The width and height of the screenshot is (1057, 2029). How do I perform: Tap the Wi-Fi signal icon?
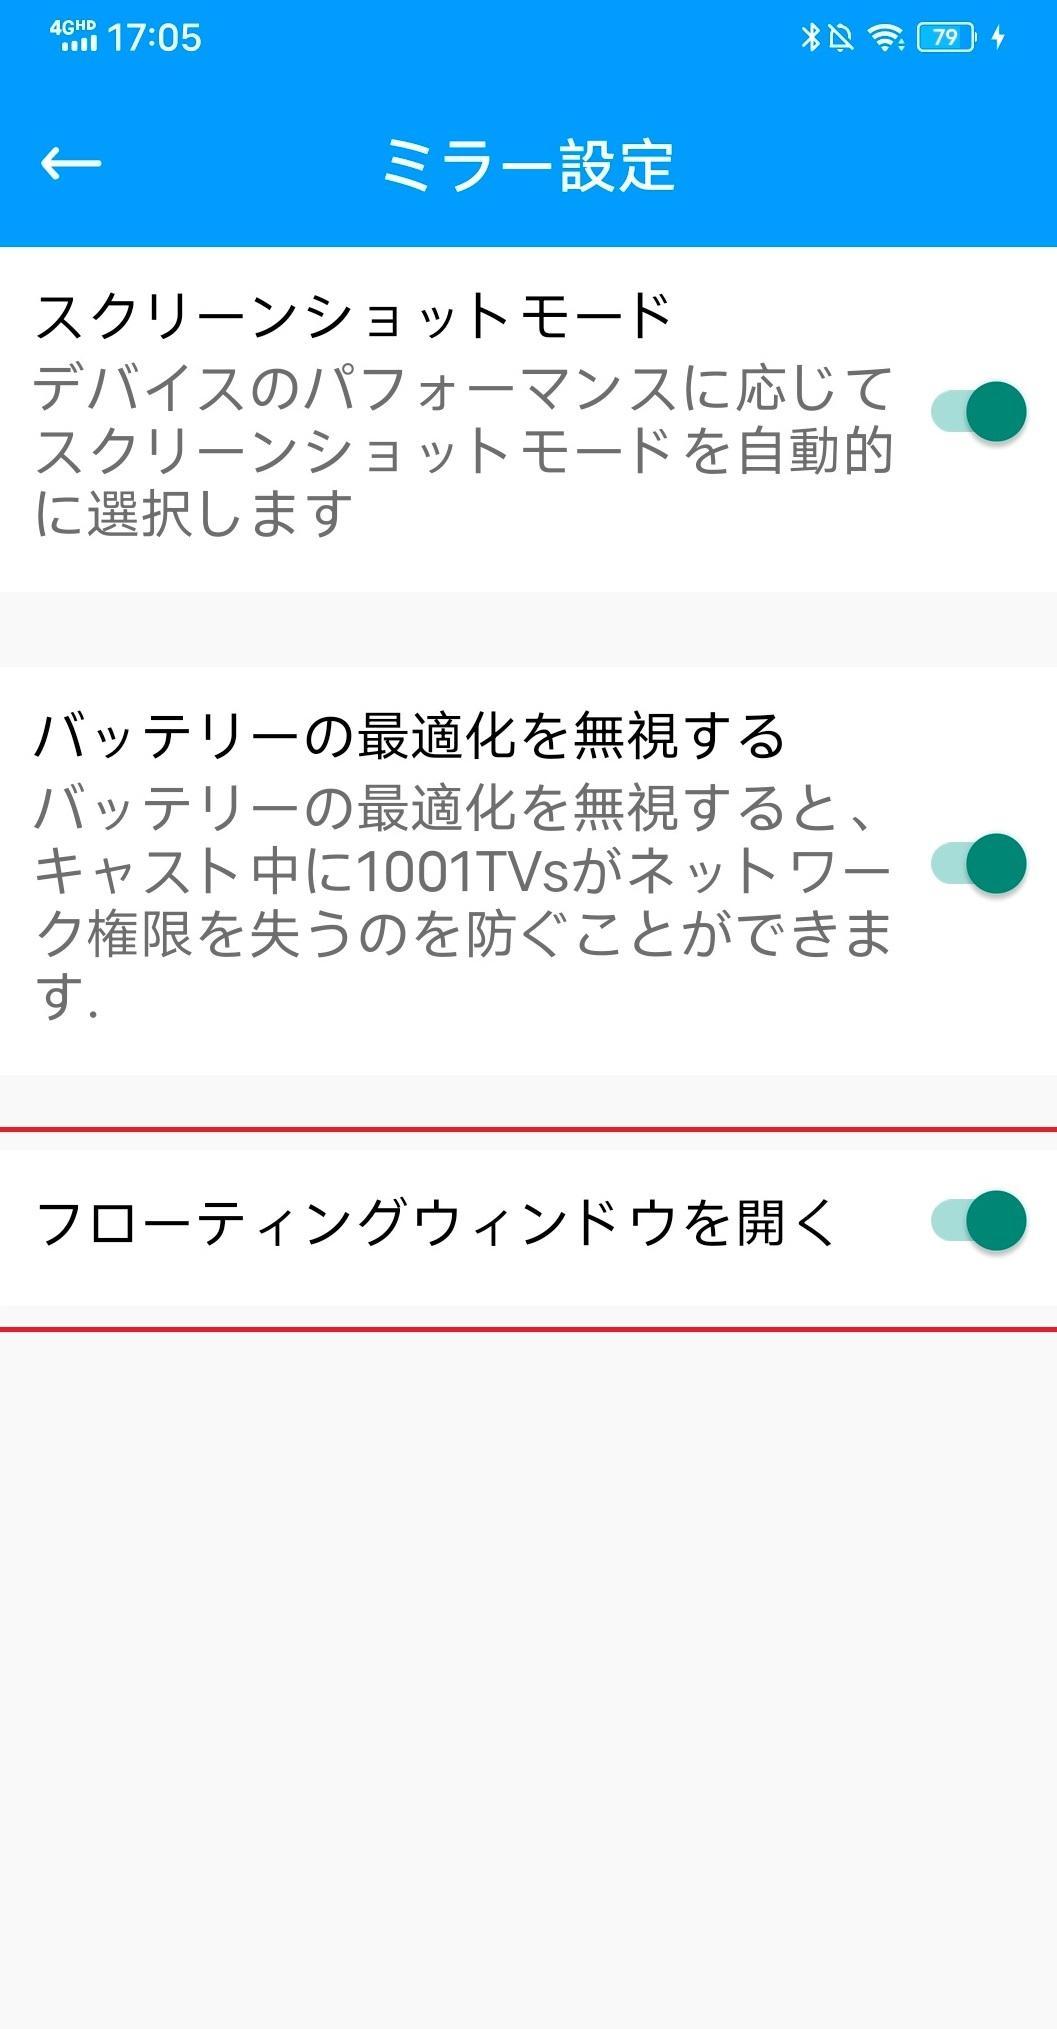(886, 38)
